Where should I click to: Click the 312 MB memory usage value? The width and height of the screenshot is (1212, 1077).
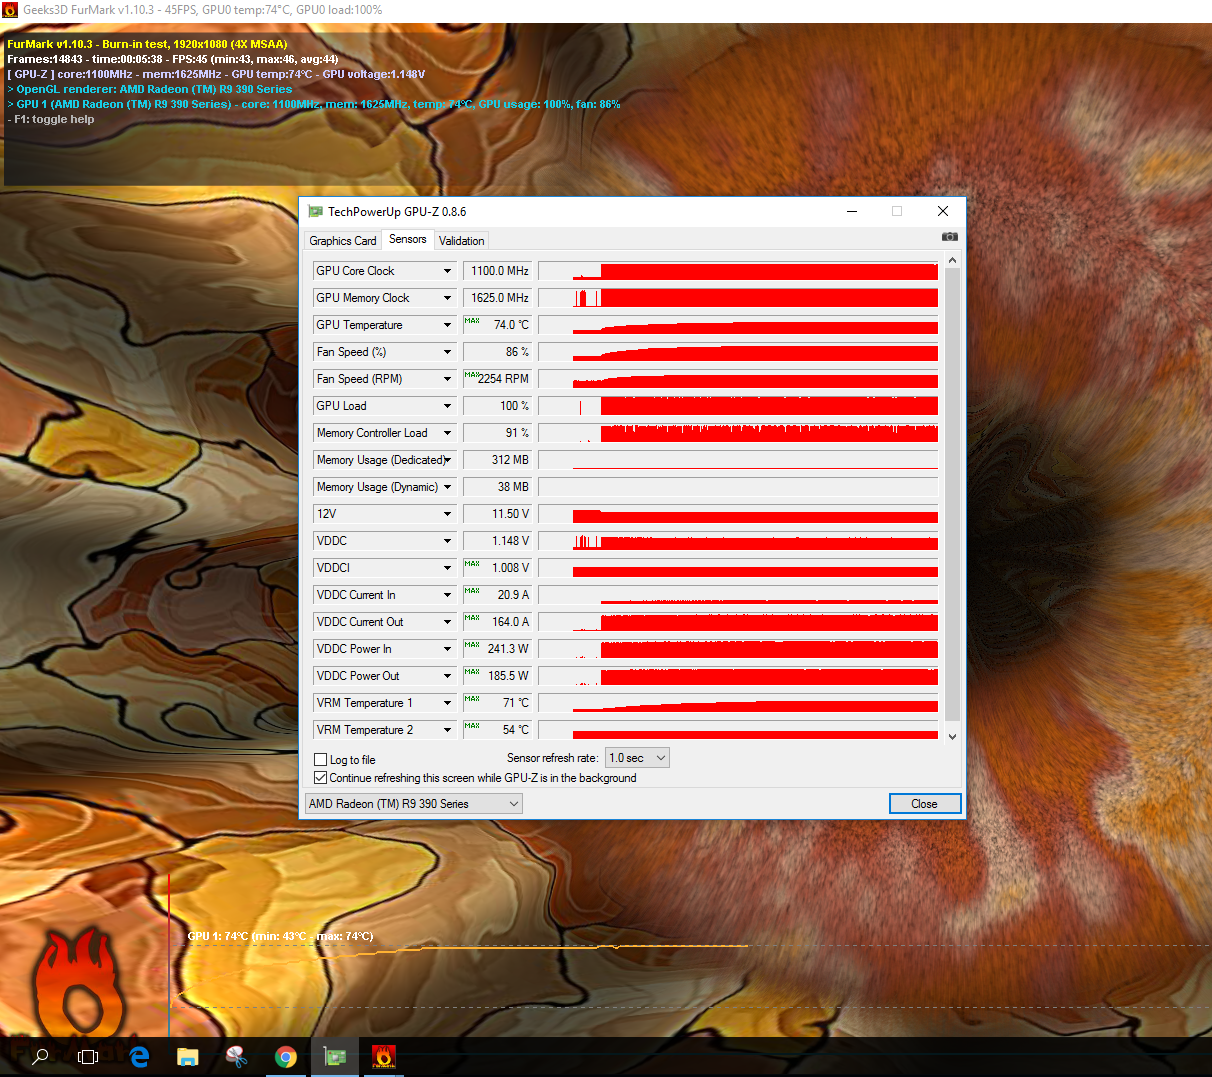pos(497,460)
